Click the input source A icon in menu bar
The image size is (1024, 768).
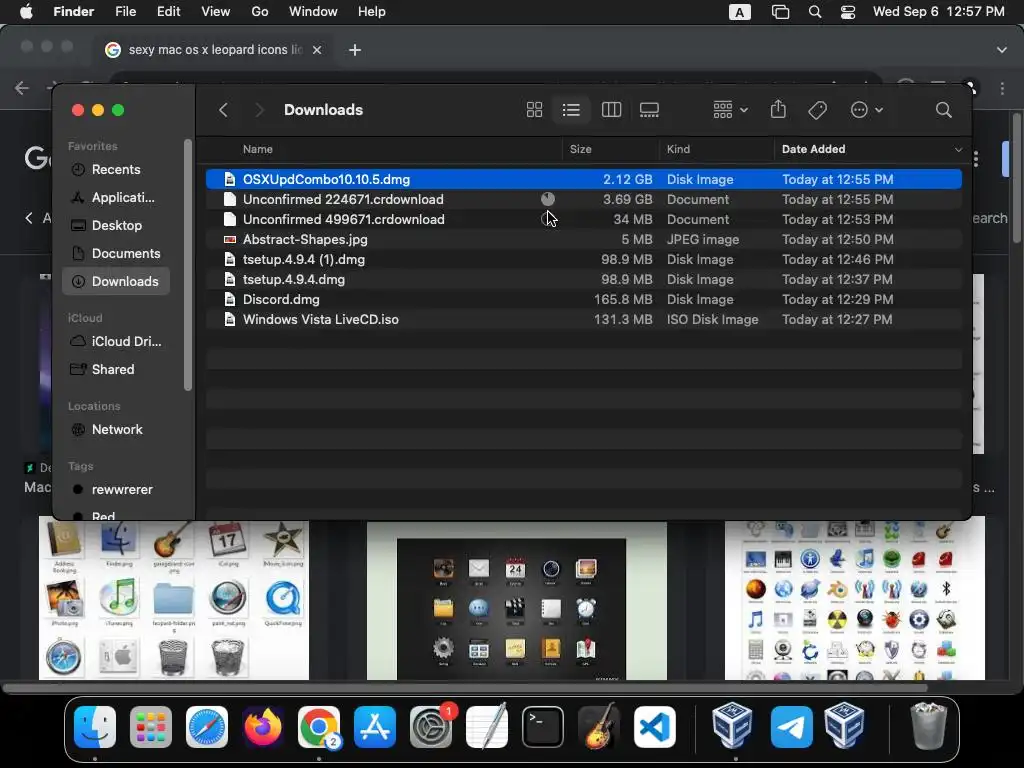[739, 12]
